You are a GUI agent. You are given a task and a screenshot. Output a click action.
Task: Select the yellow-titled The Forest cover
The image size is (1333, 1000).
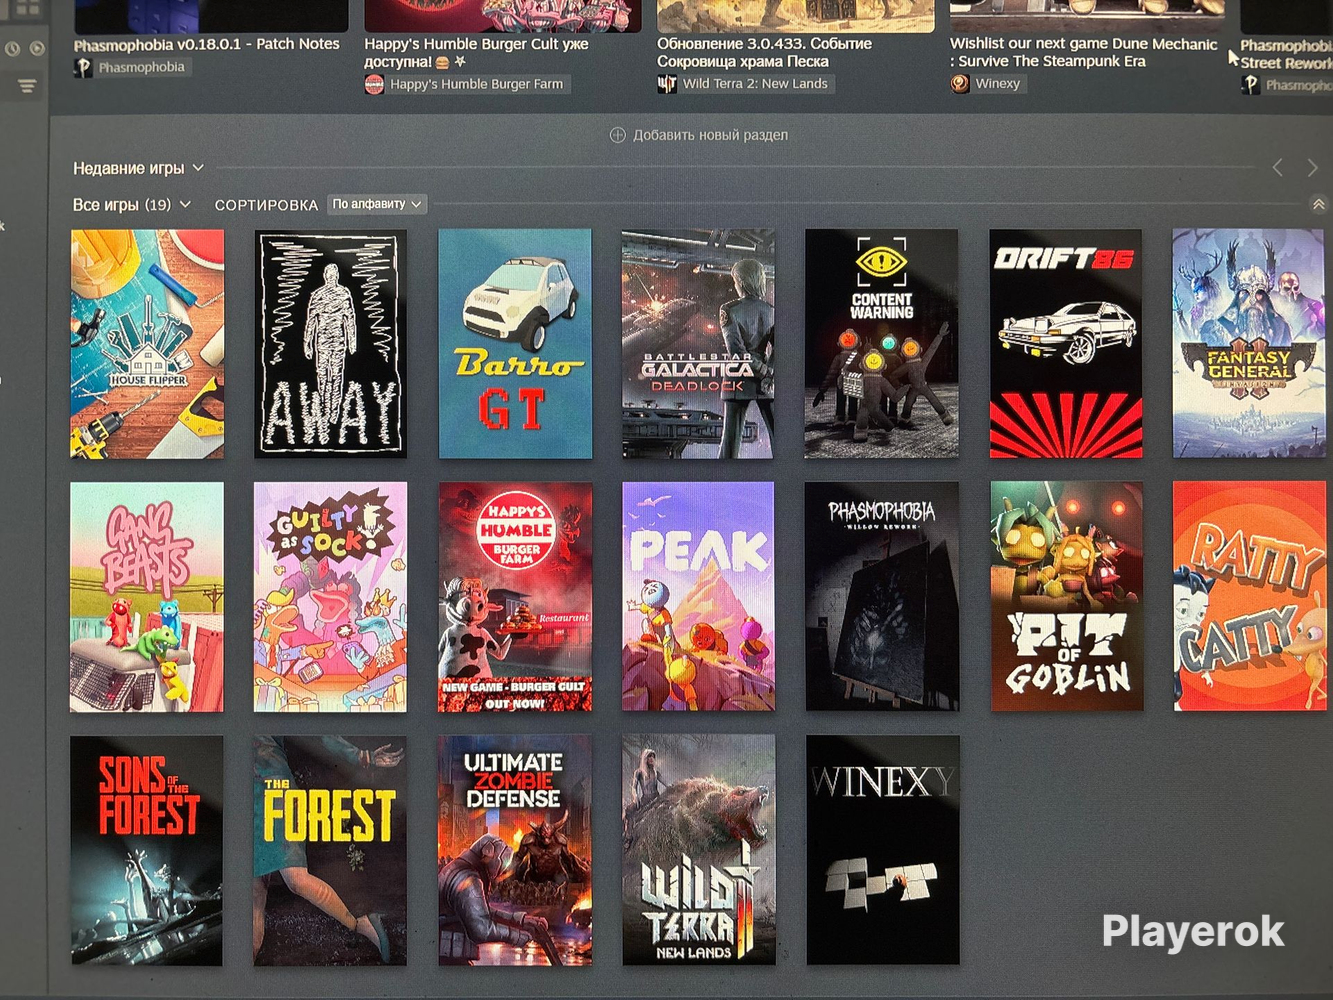pyautogui.click(x=330, y=851)
